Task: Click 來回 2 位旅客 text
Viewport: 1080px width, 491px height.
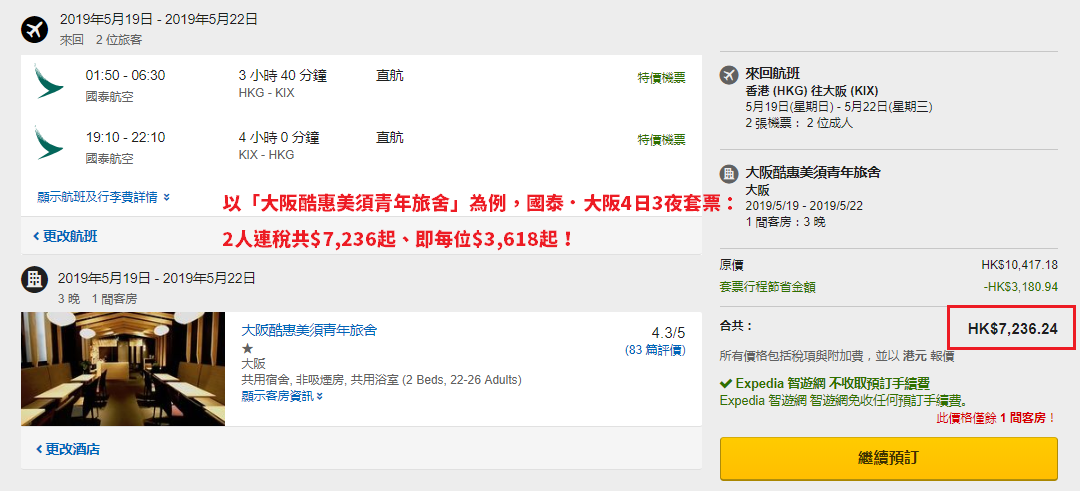Action: 101,40
